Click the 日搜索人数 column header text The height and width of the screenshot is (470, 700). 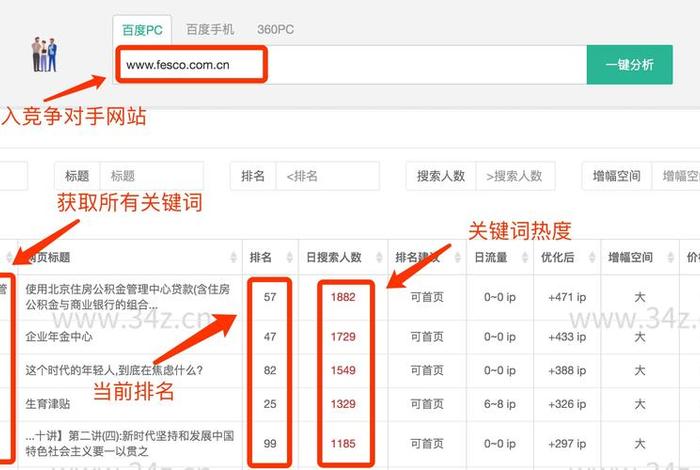pos(334,257)
